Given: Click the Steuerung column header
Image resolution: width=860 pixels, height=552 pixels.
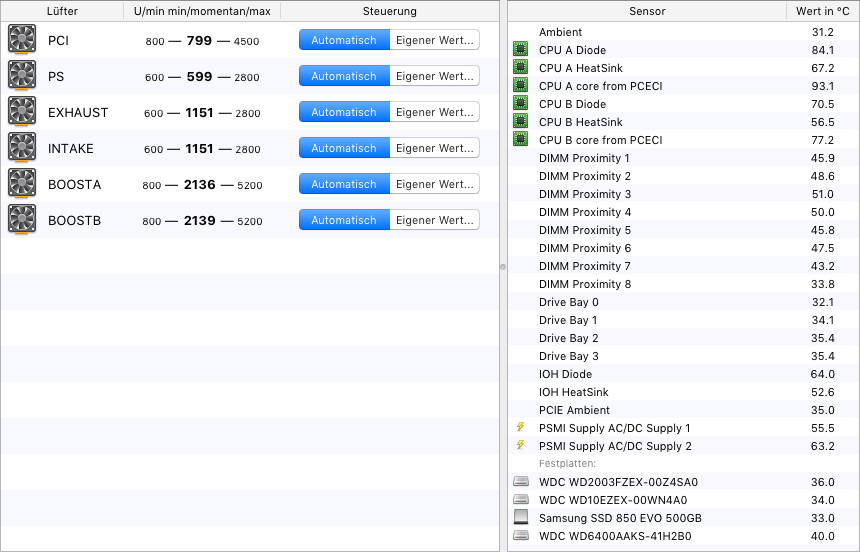Looking at the screenshot, I should pyautogui.click(x=389, y=11).
